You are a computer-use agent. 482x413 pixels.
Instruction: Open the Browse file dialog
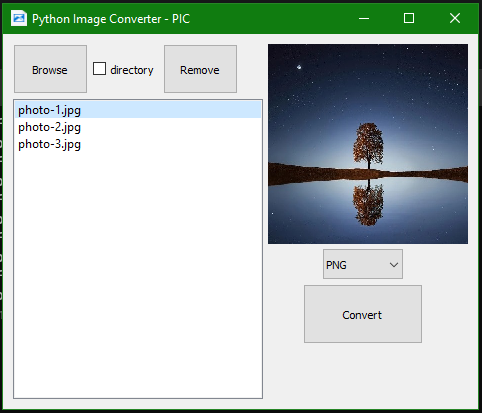click(50, 69)
